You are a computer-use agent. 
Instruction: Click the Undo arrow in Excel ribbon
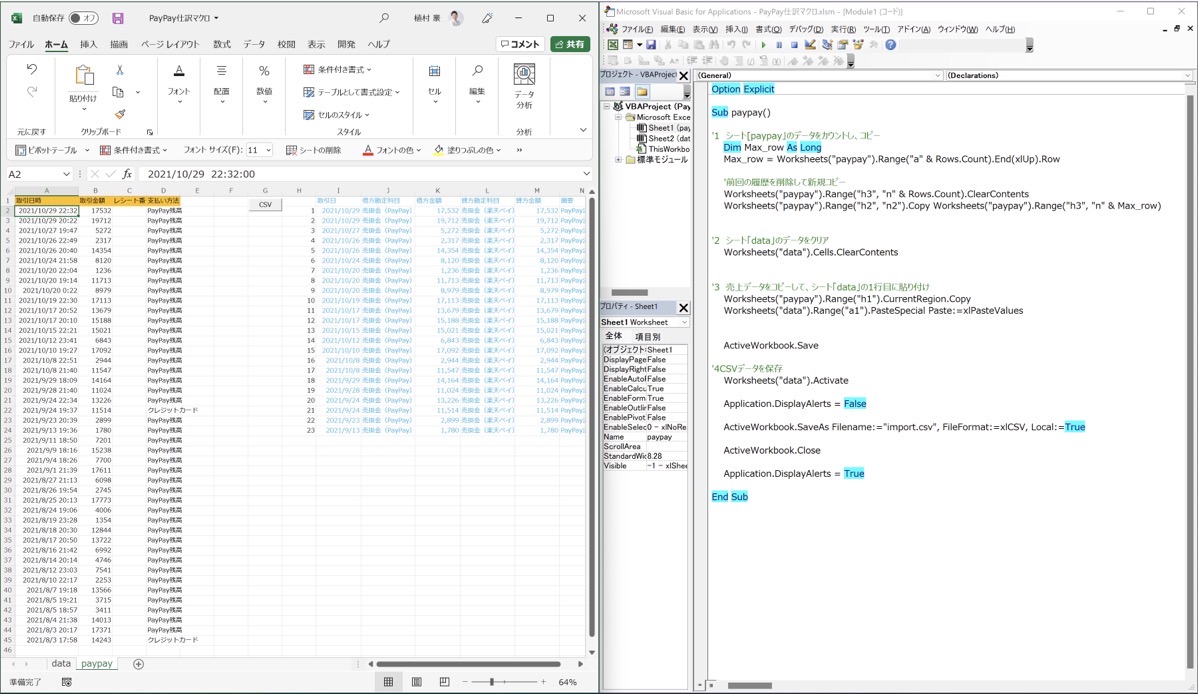pyautogui.click(x=31, y=70)
